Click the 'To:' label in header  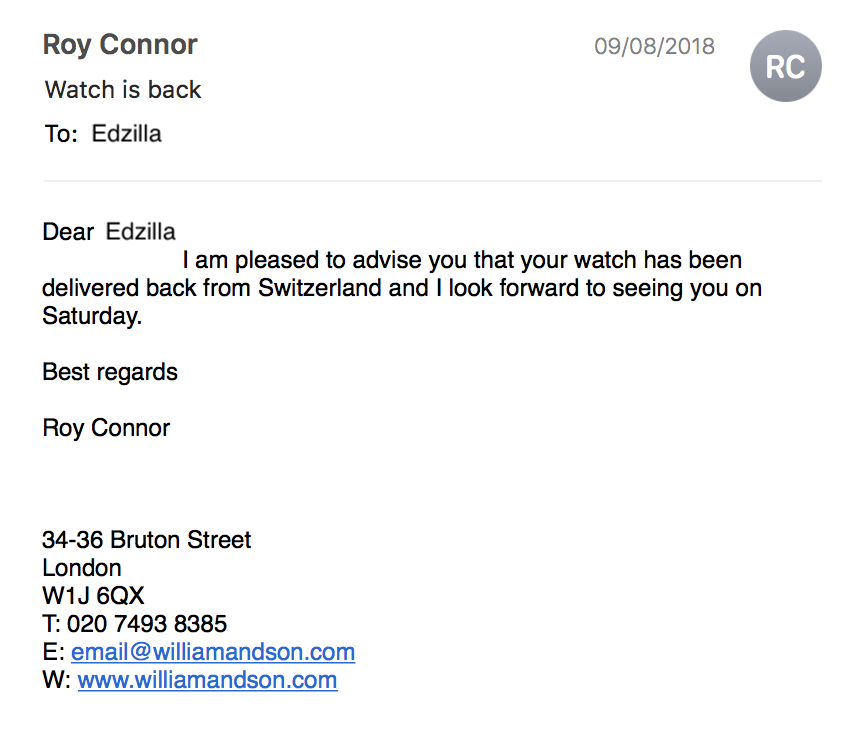(x=61, y=134)
